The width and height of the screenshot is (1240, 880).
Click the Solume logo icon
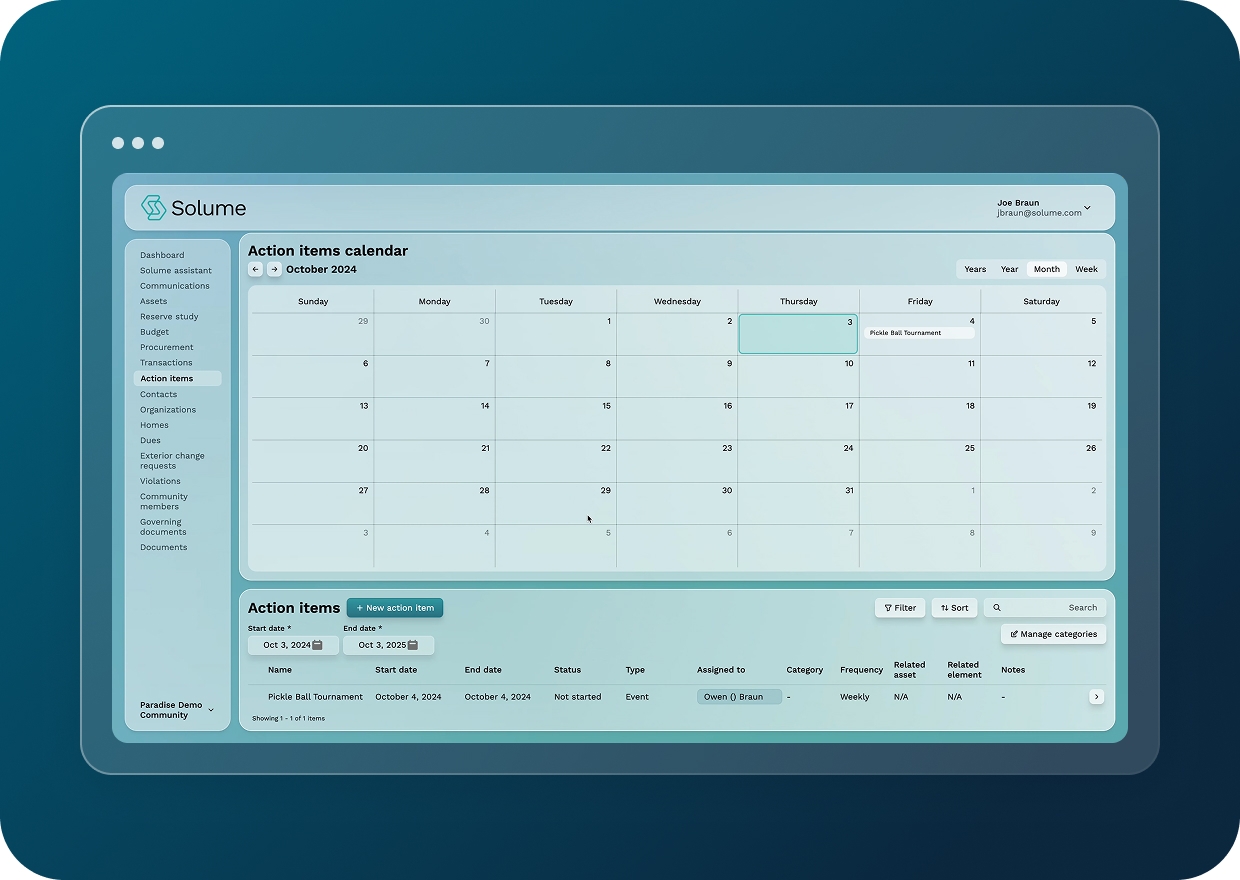tap(153, 208)
